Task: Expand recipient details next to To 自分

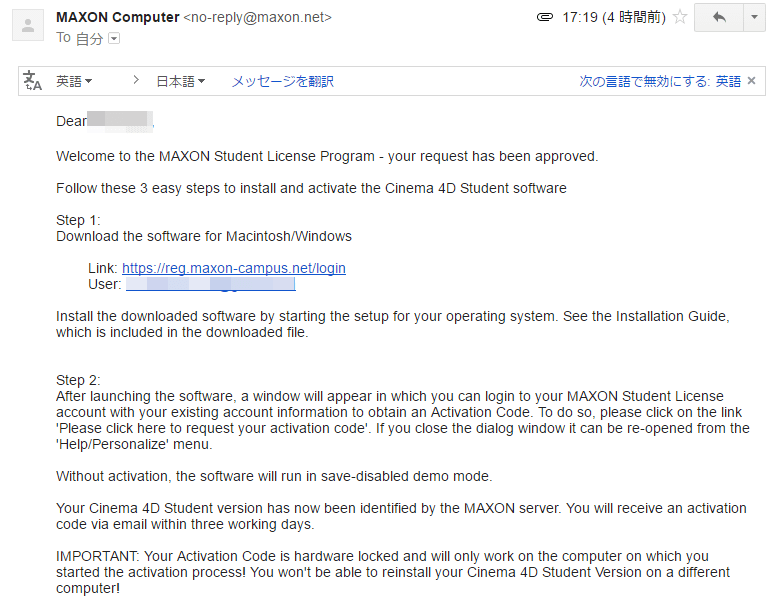Action: pyautogui.click(x=114, y=38)
